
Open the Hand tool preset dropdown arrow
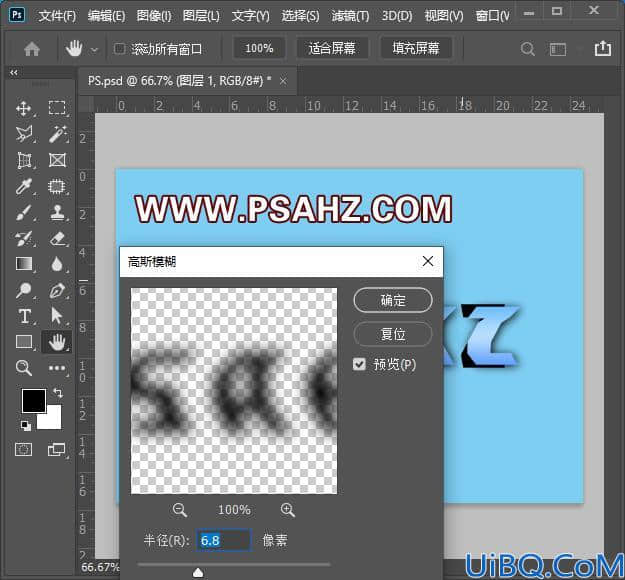point(94,50)
